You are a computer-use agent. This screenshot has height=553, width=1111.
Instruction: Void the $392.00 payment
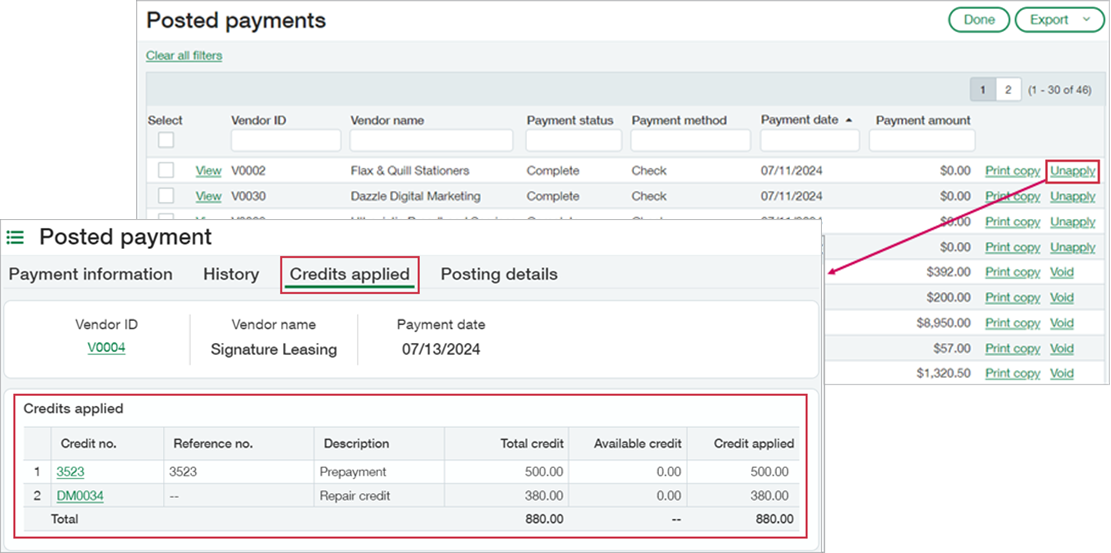click(1061, 272)
